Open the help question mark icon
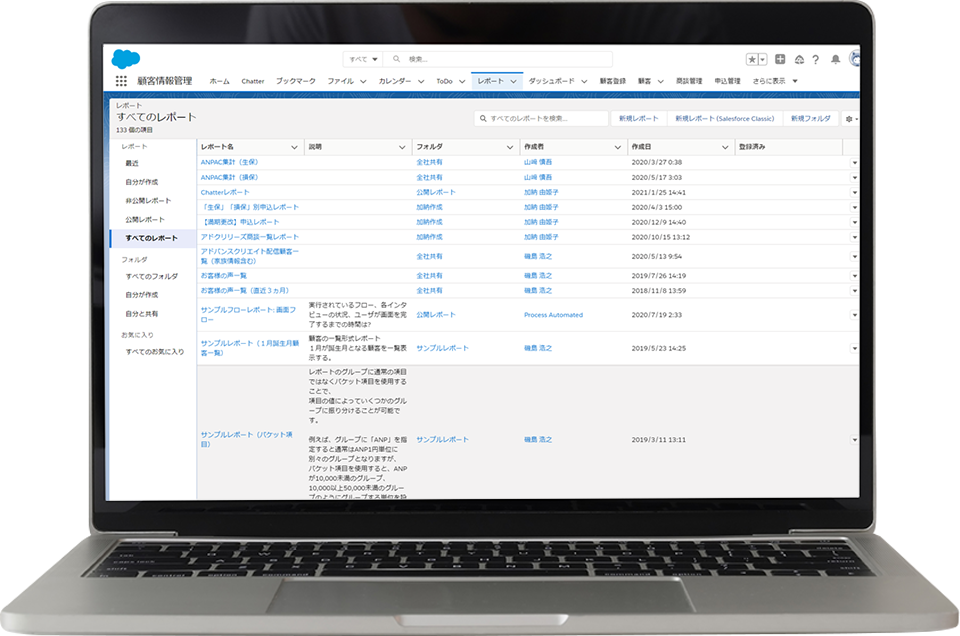The width and height of the screenshot is (960, 636). (x=816, y=60)
